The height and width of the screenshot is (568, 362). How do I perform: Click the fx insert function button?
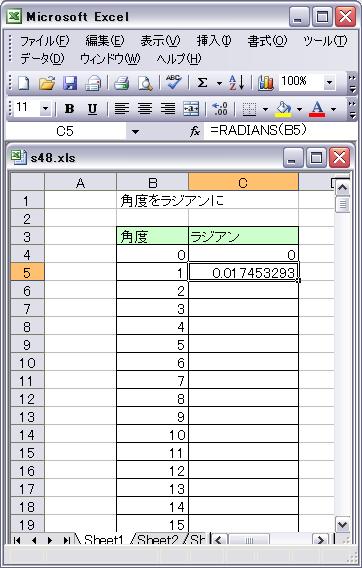pos(195,131)
